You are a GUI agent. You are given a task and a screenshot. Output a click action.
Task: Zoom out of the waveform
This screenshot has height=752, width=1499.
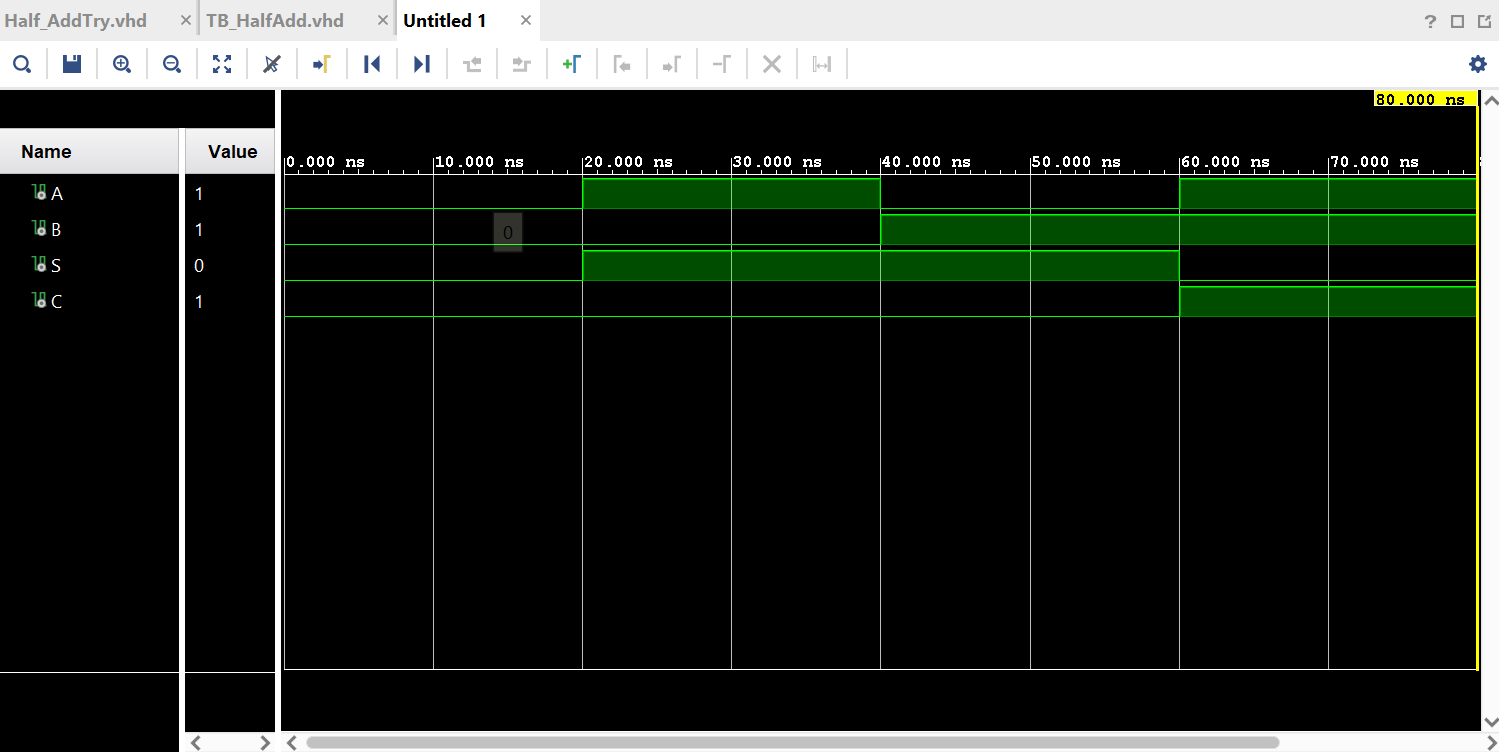[x=172, y=64]
